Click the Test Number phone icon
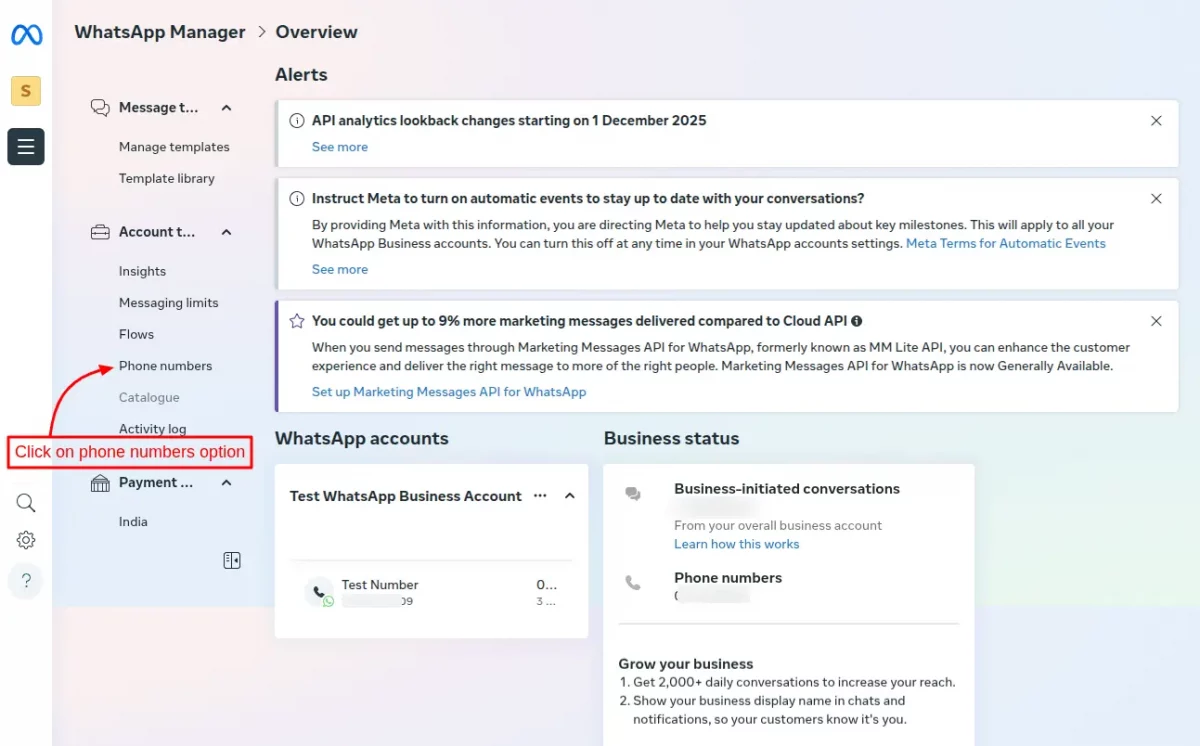Viewport: 1200px width, 746px height. coord(320,592)
